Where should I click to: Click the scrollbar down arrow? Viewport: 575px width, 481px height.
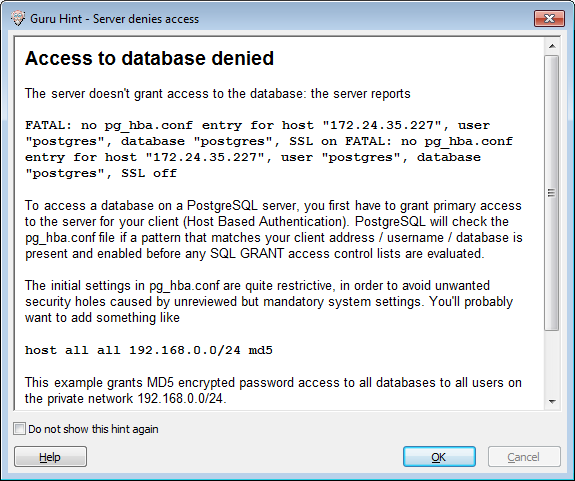point(552,401)
